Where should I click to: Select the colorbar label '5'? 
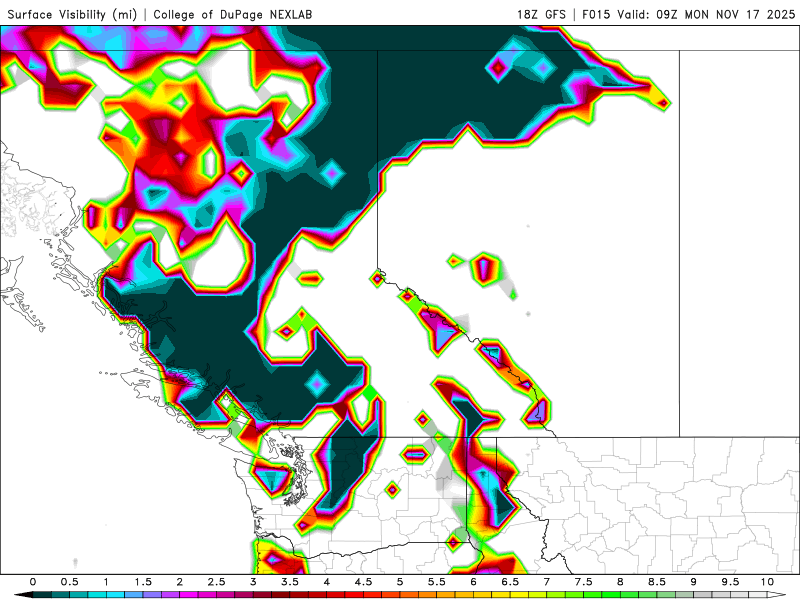click(400, 582)
